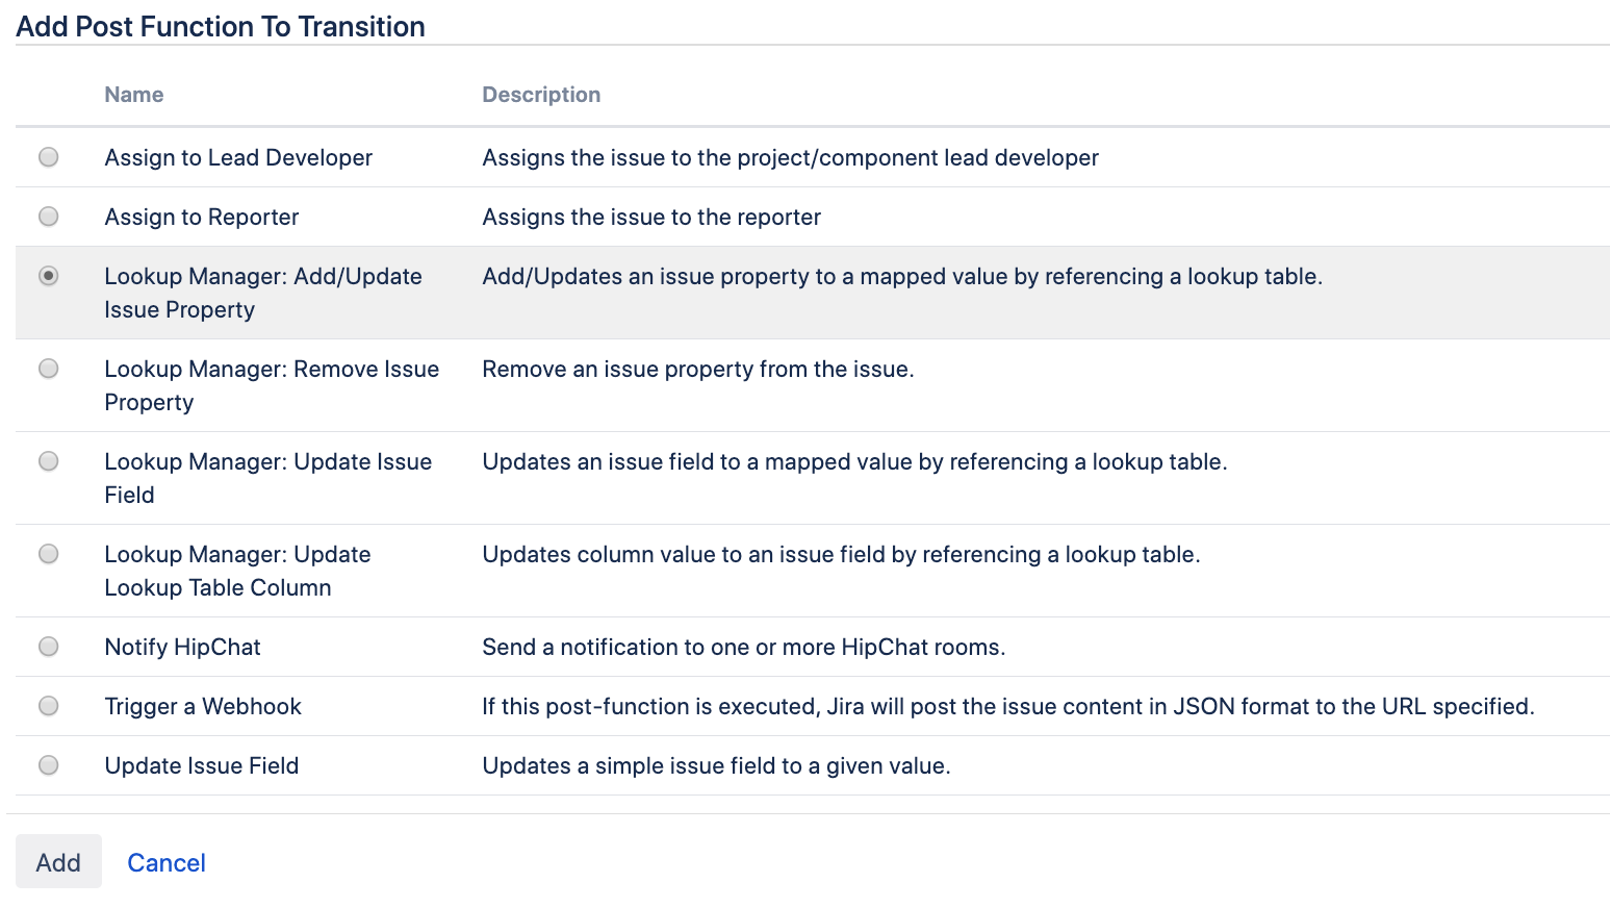Choose Lookup Manager Add/Update Issue Property radio
This screenshot has height=906, width=1610.
48,276
